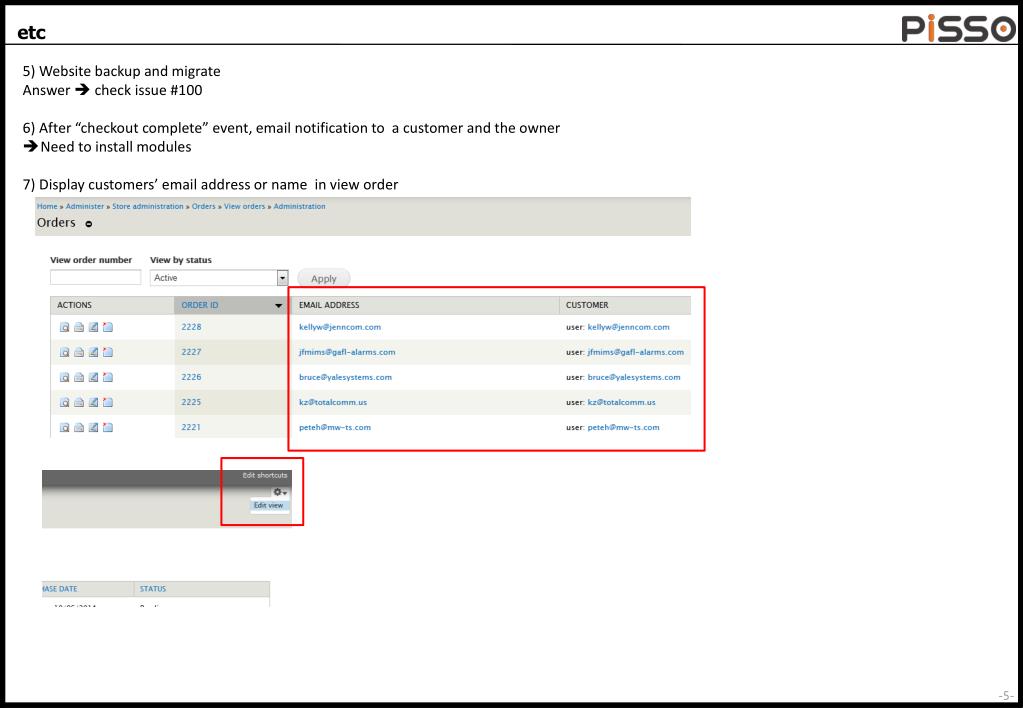The image size is (1023, 708).
Task: Delete order 2227 using the red-corner icon
Action: tap(108, 352)
